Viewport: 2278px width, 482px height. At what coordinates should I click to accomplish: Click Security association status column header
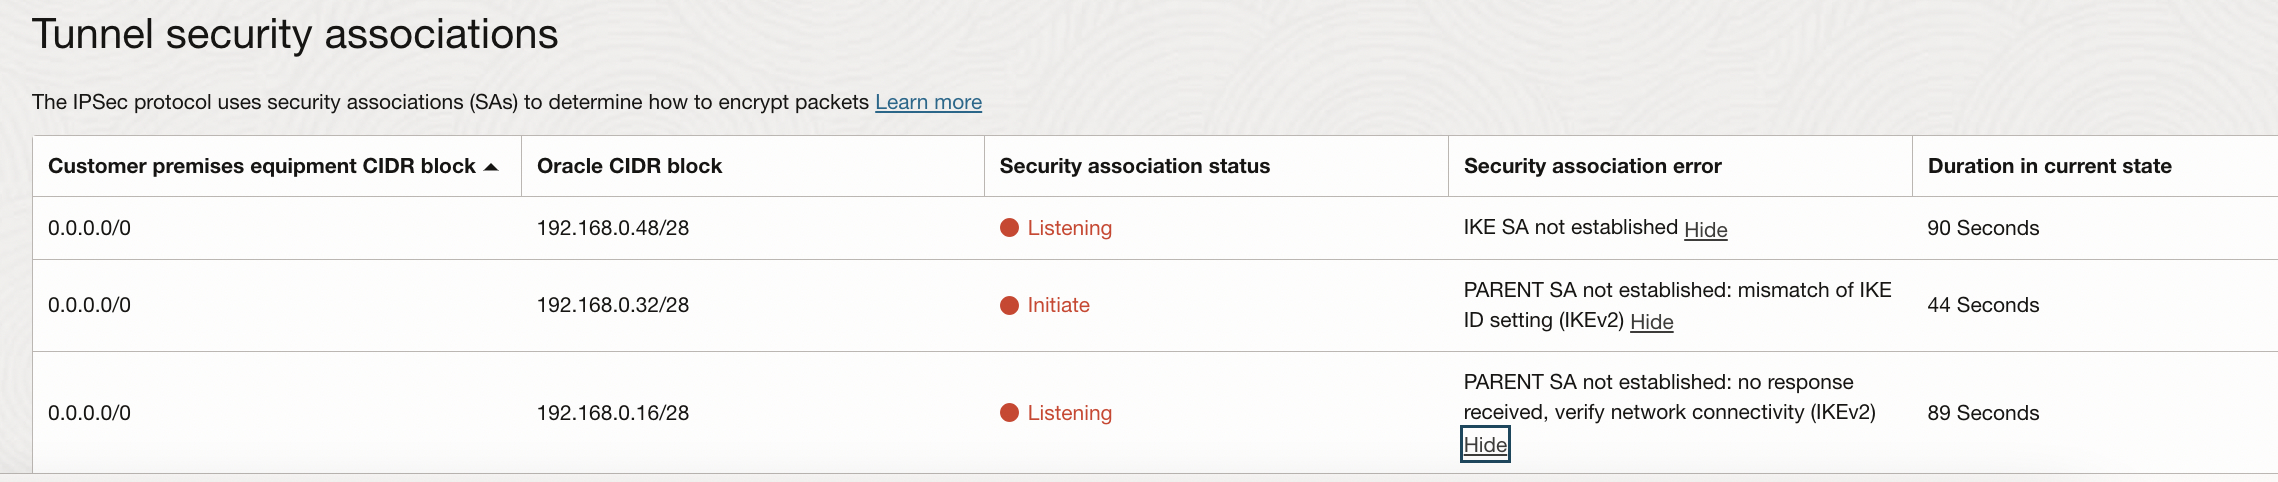point(1134,166)
